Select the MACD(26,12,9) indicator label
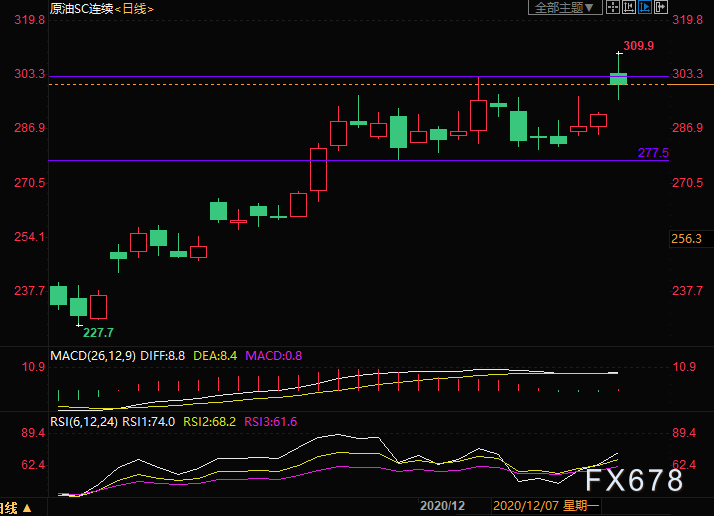This screenshot has height=516, width=714. click(93, 356)
